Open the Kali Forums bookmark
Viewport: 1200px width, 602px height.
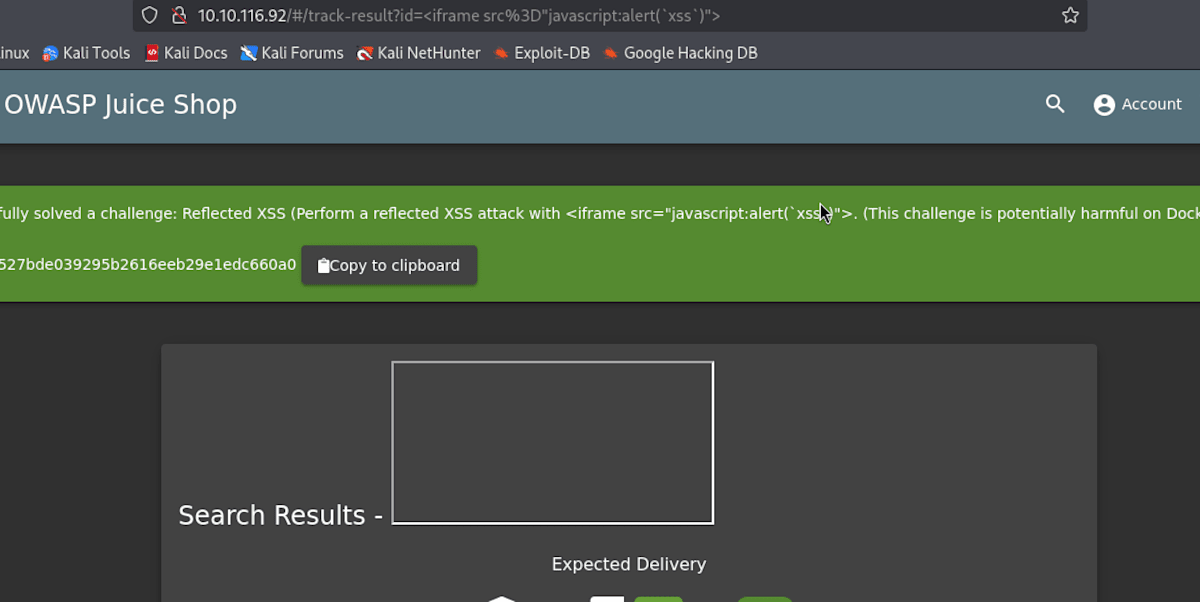pyautogui.click(x=292, y=53)
